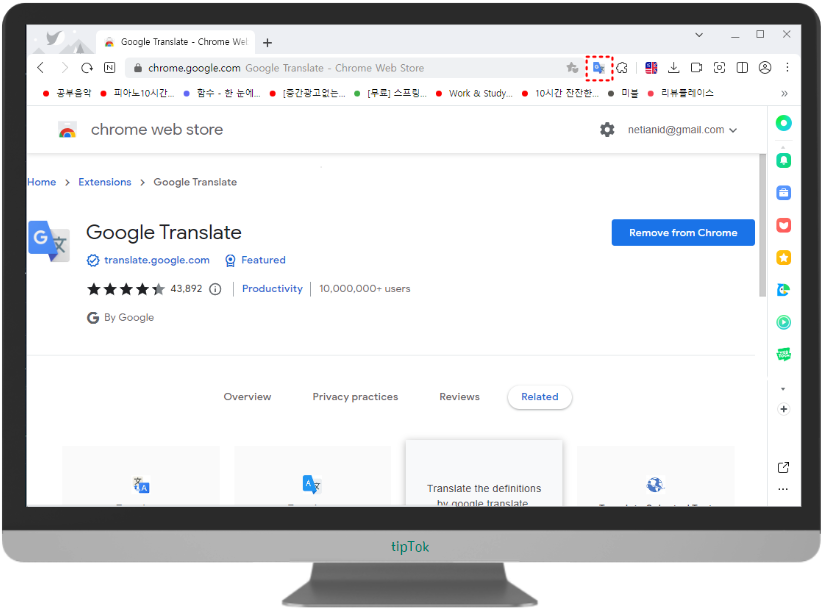Open the 공부음악 bookmark
Viewport: 823px width, 613px height.
(x=67, y=93)
